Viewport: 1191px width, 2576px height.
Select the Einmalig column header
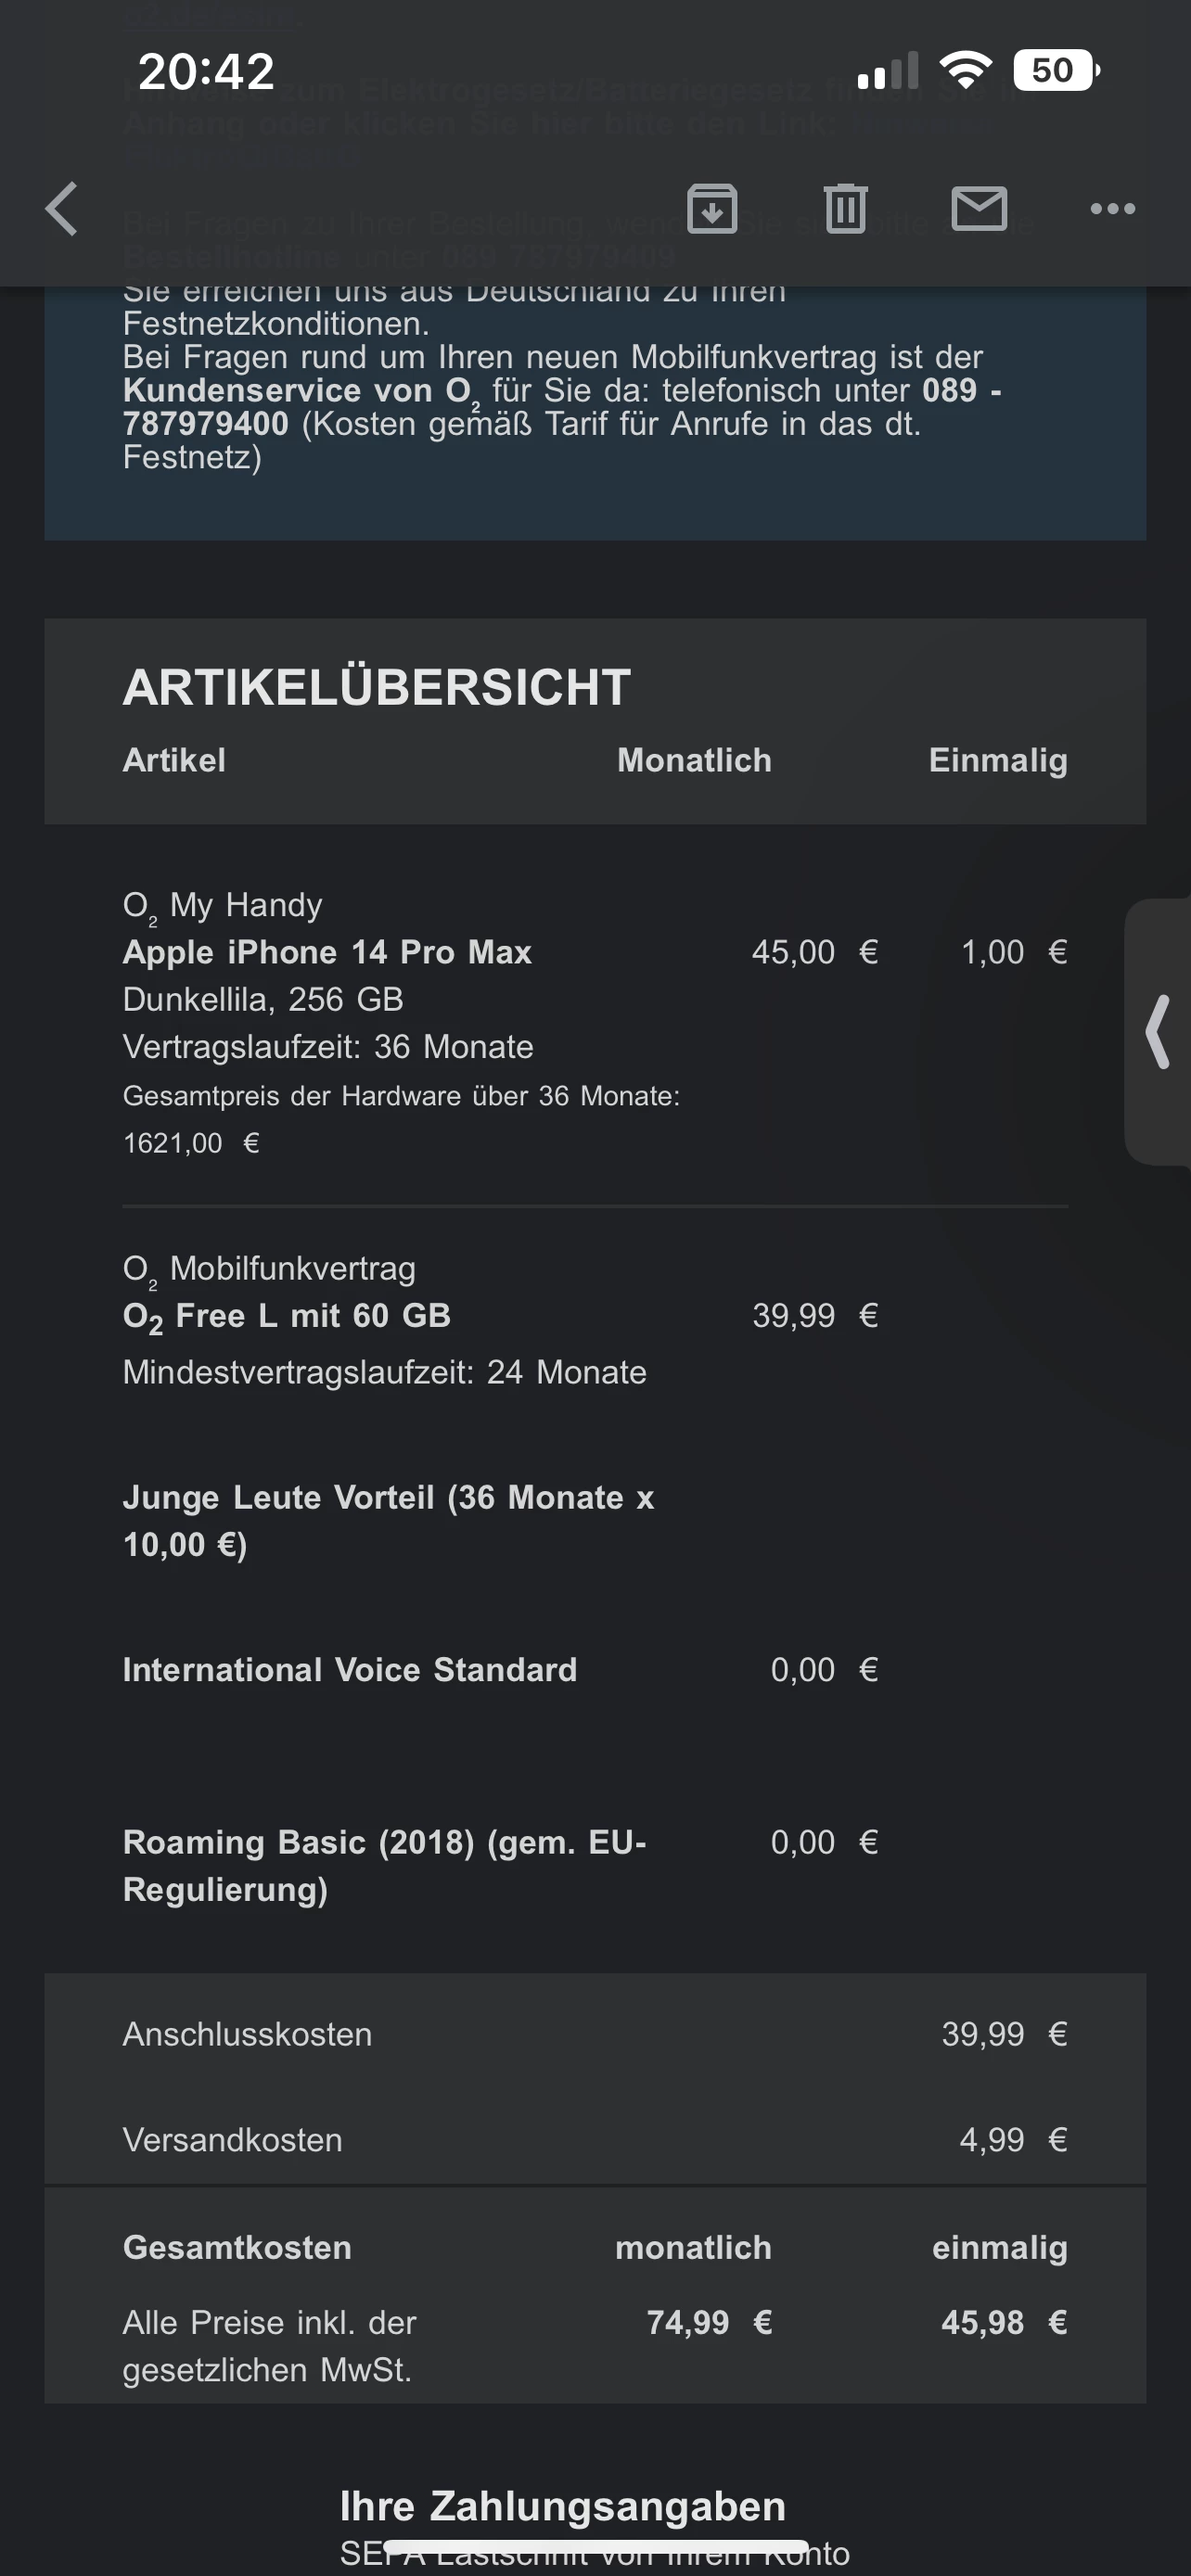point(997,760)
